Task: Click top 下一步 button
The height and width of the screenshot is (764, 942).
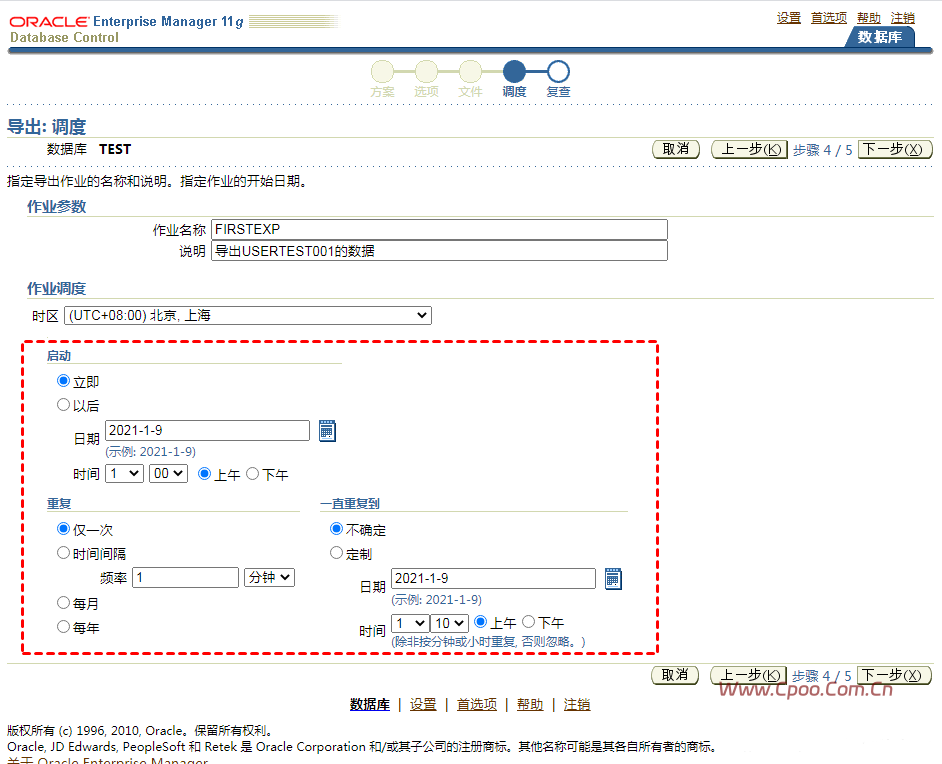Action: pos(895,150)
